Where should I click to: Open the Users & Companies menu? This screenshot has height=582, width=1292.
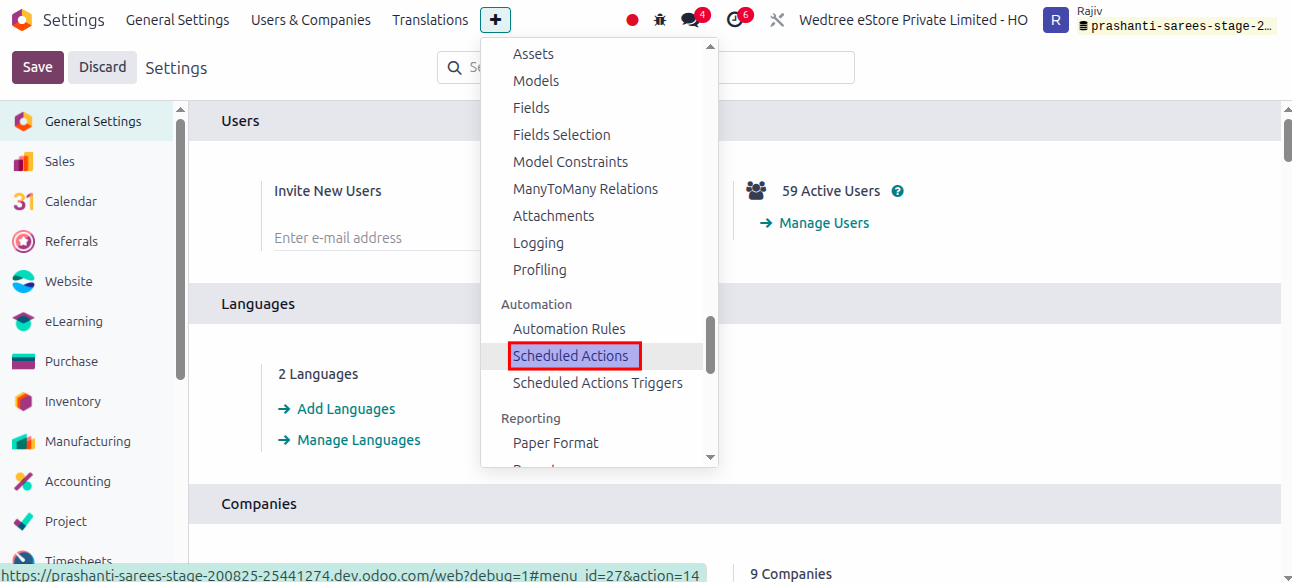click(x=310, y=20)
